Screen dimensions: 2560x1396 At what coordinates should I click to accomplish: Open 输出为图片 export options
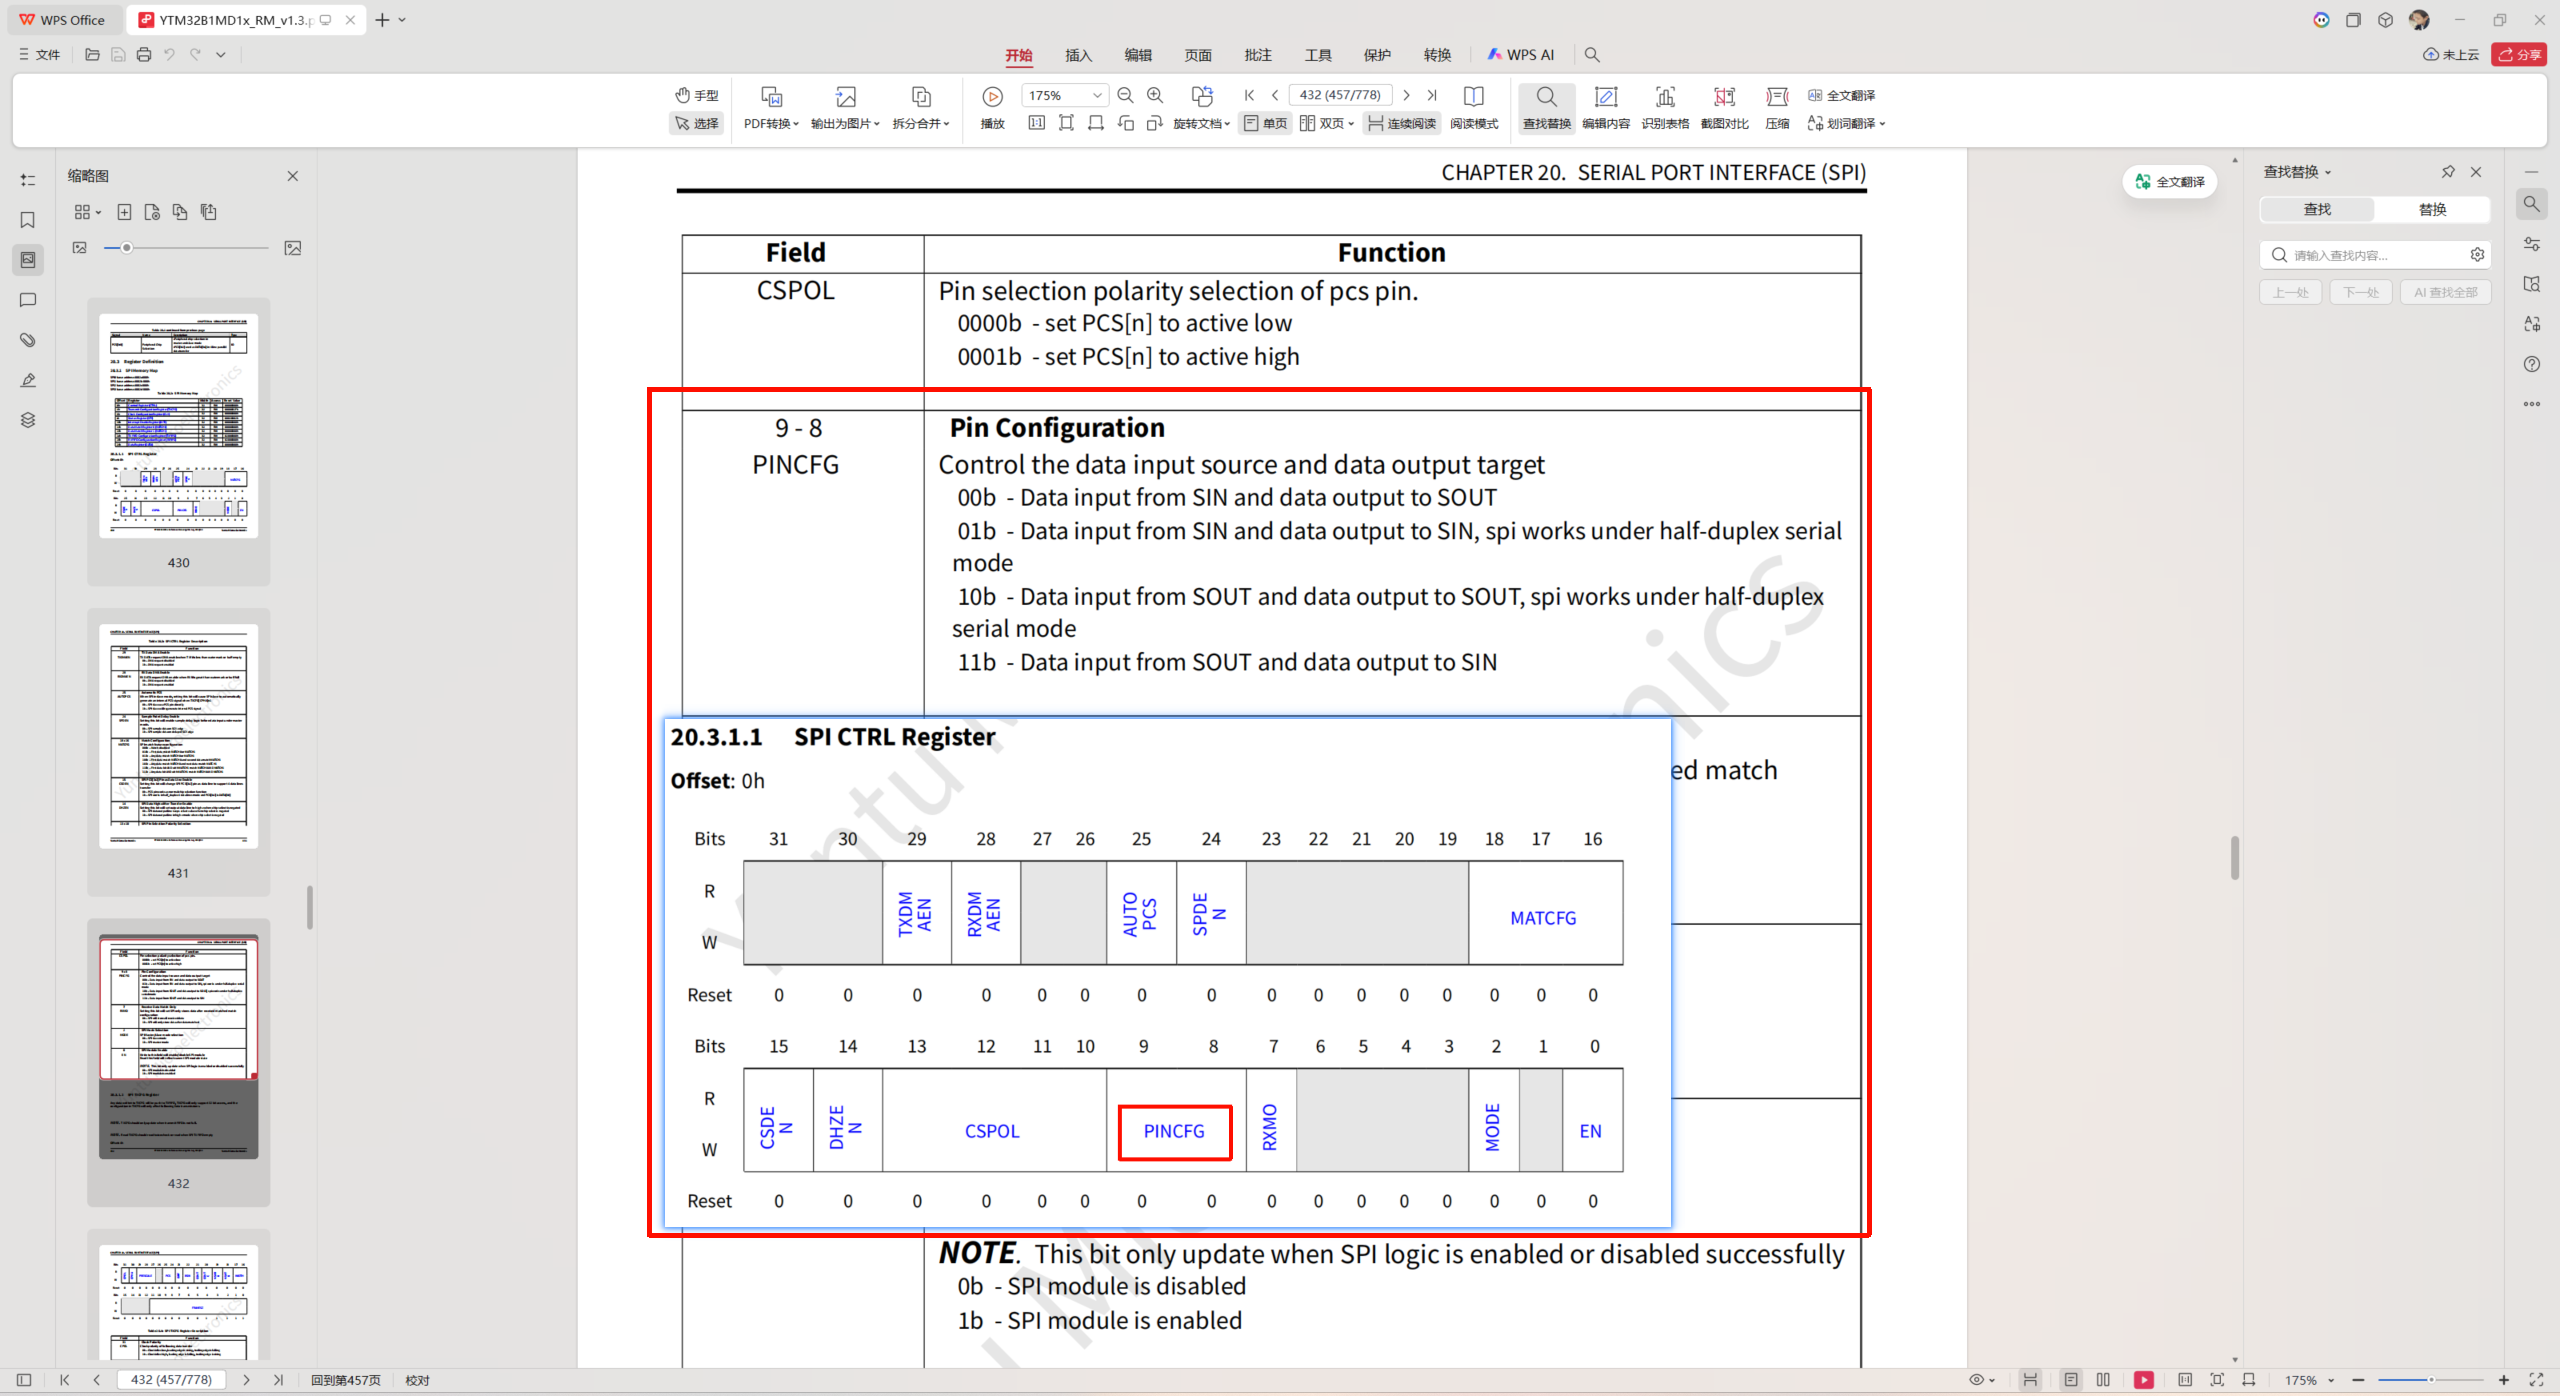[x=845, y=108]
